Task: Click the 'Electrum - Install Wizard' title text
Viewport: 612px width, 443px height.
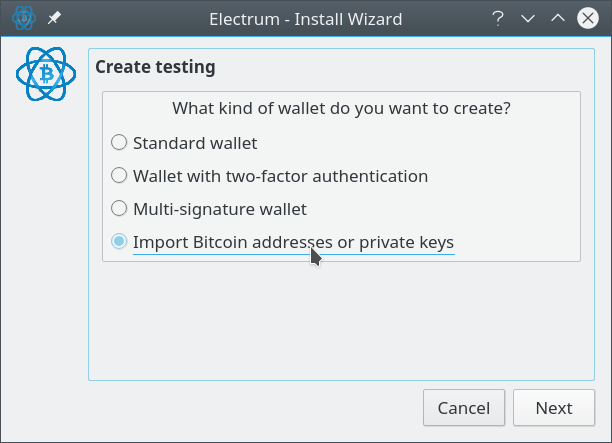Action: (306, 19)
